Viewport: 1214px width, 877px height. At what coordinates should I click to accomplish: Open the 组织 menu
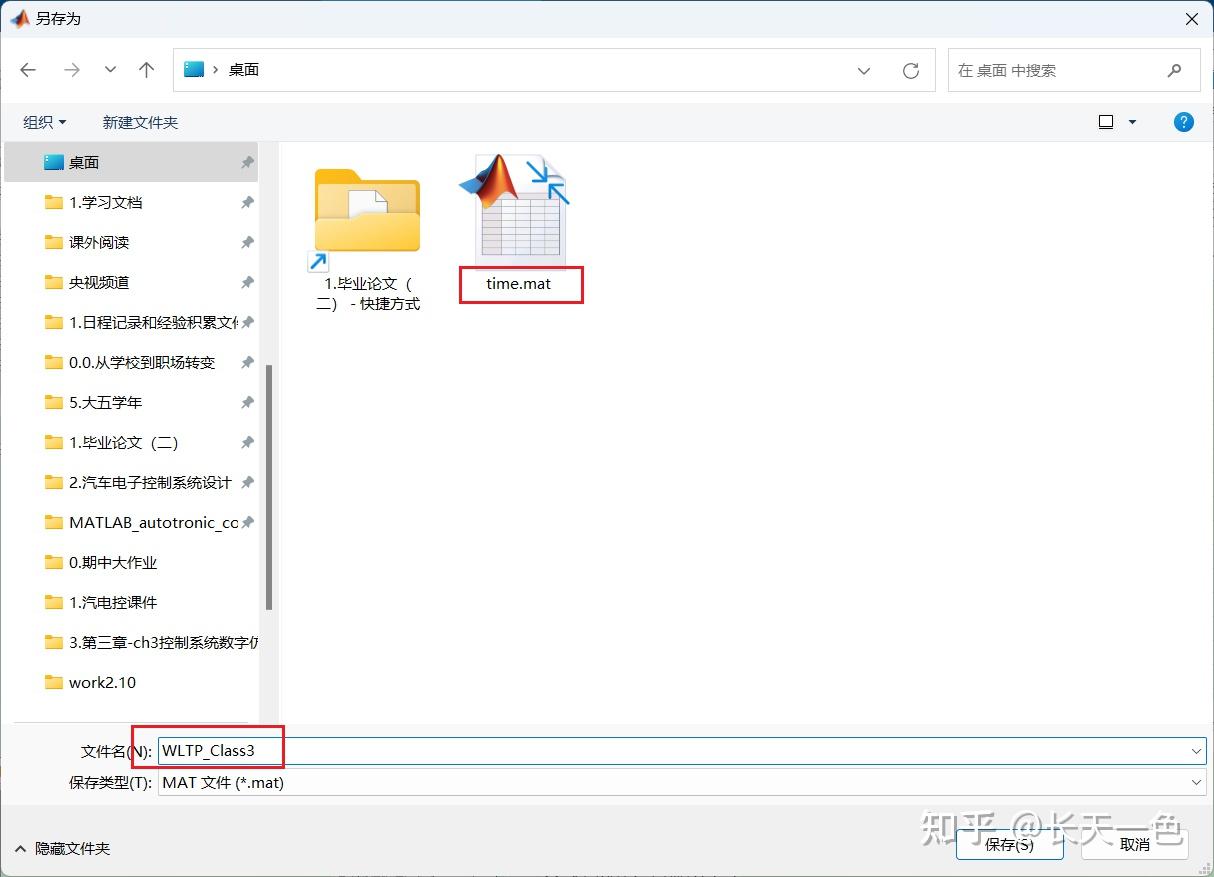pyautogui.click(x=43, y=121)
